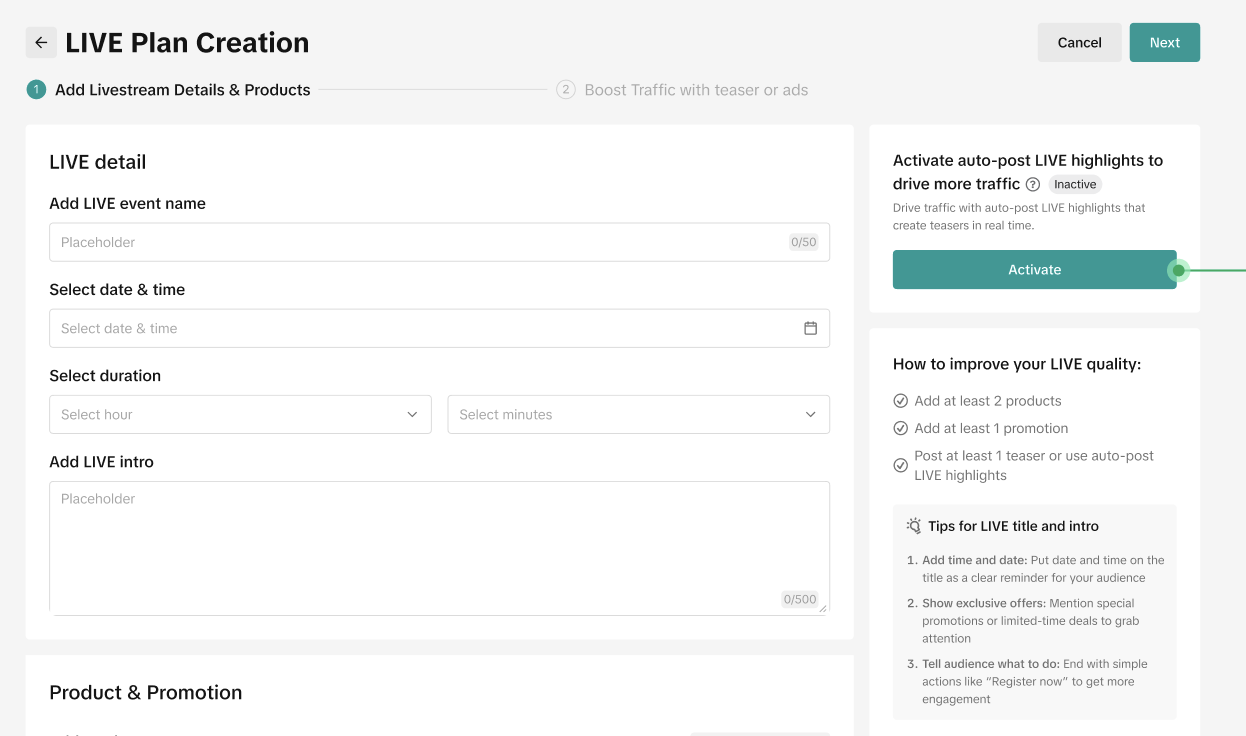Screen dimensions: 1246x736
Task: Activate auto-post LIVE highlights
Action: (1033, 270)
